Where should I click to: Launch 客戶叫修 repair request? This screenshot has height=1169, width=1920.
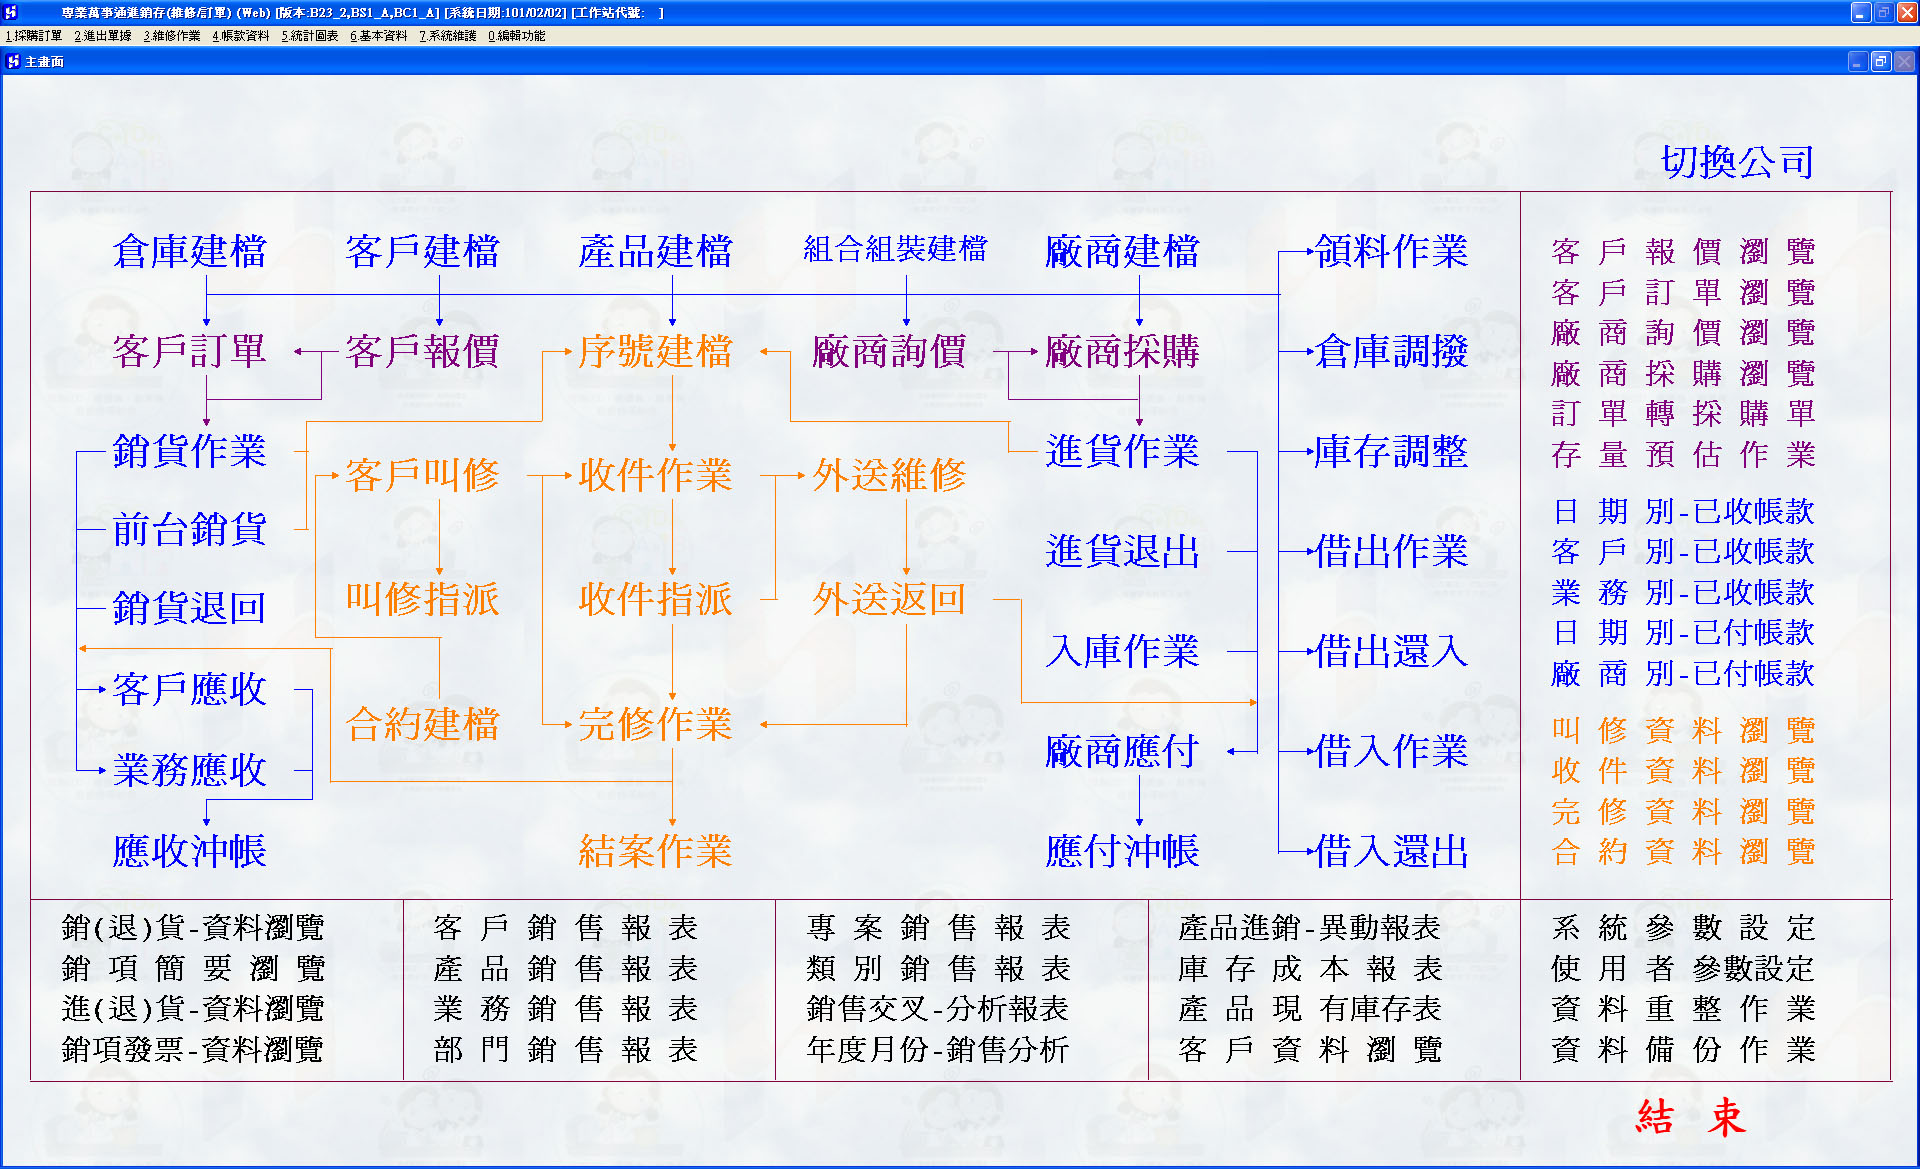(x=422, y=476)
